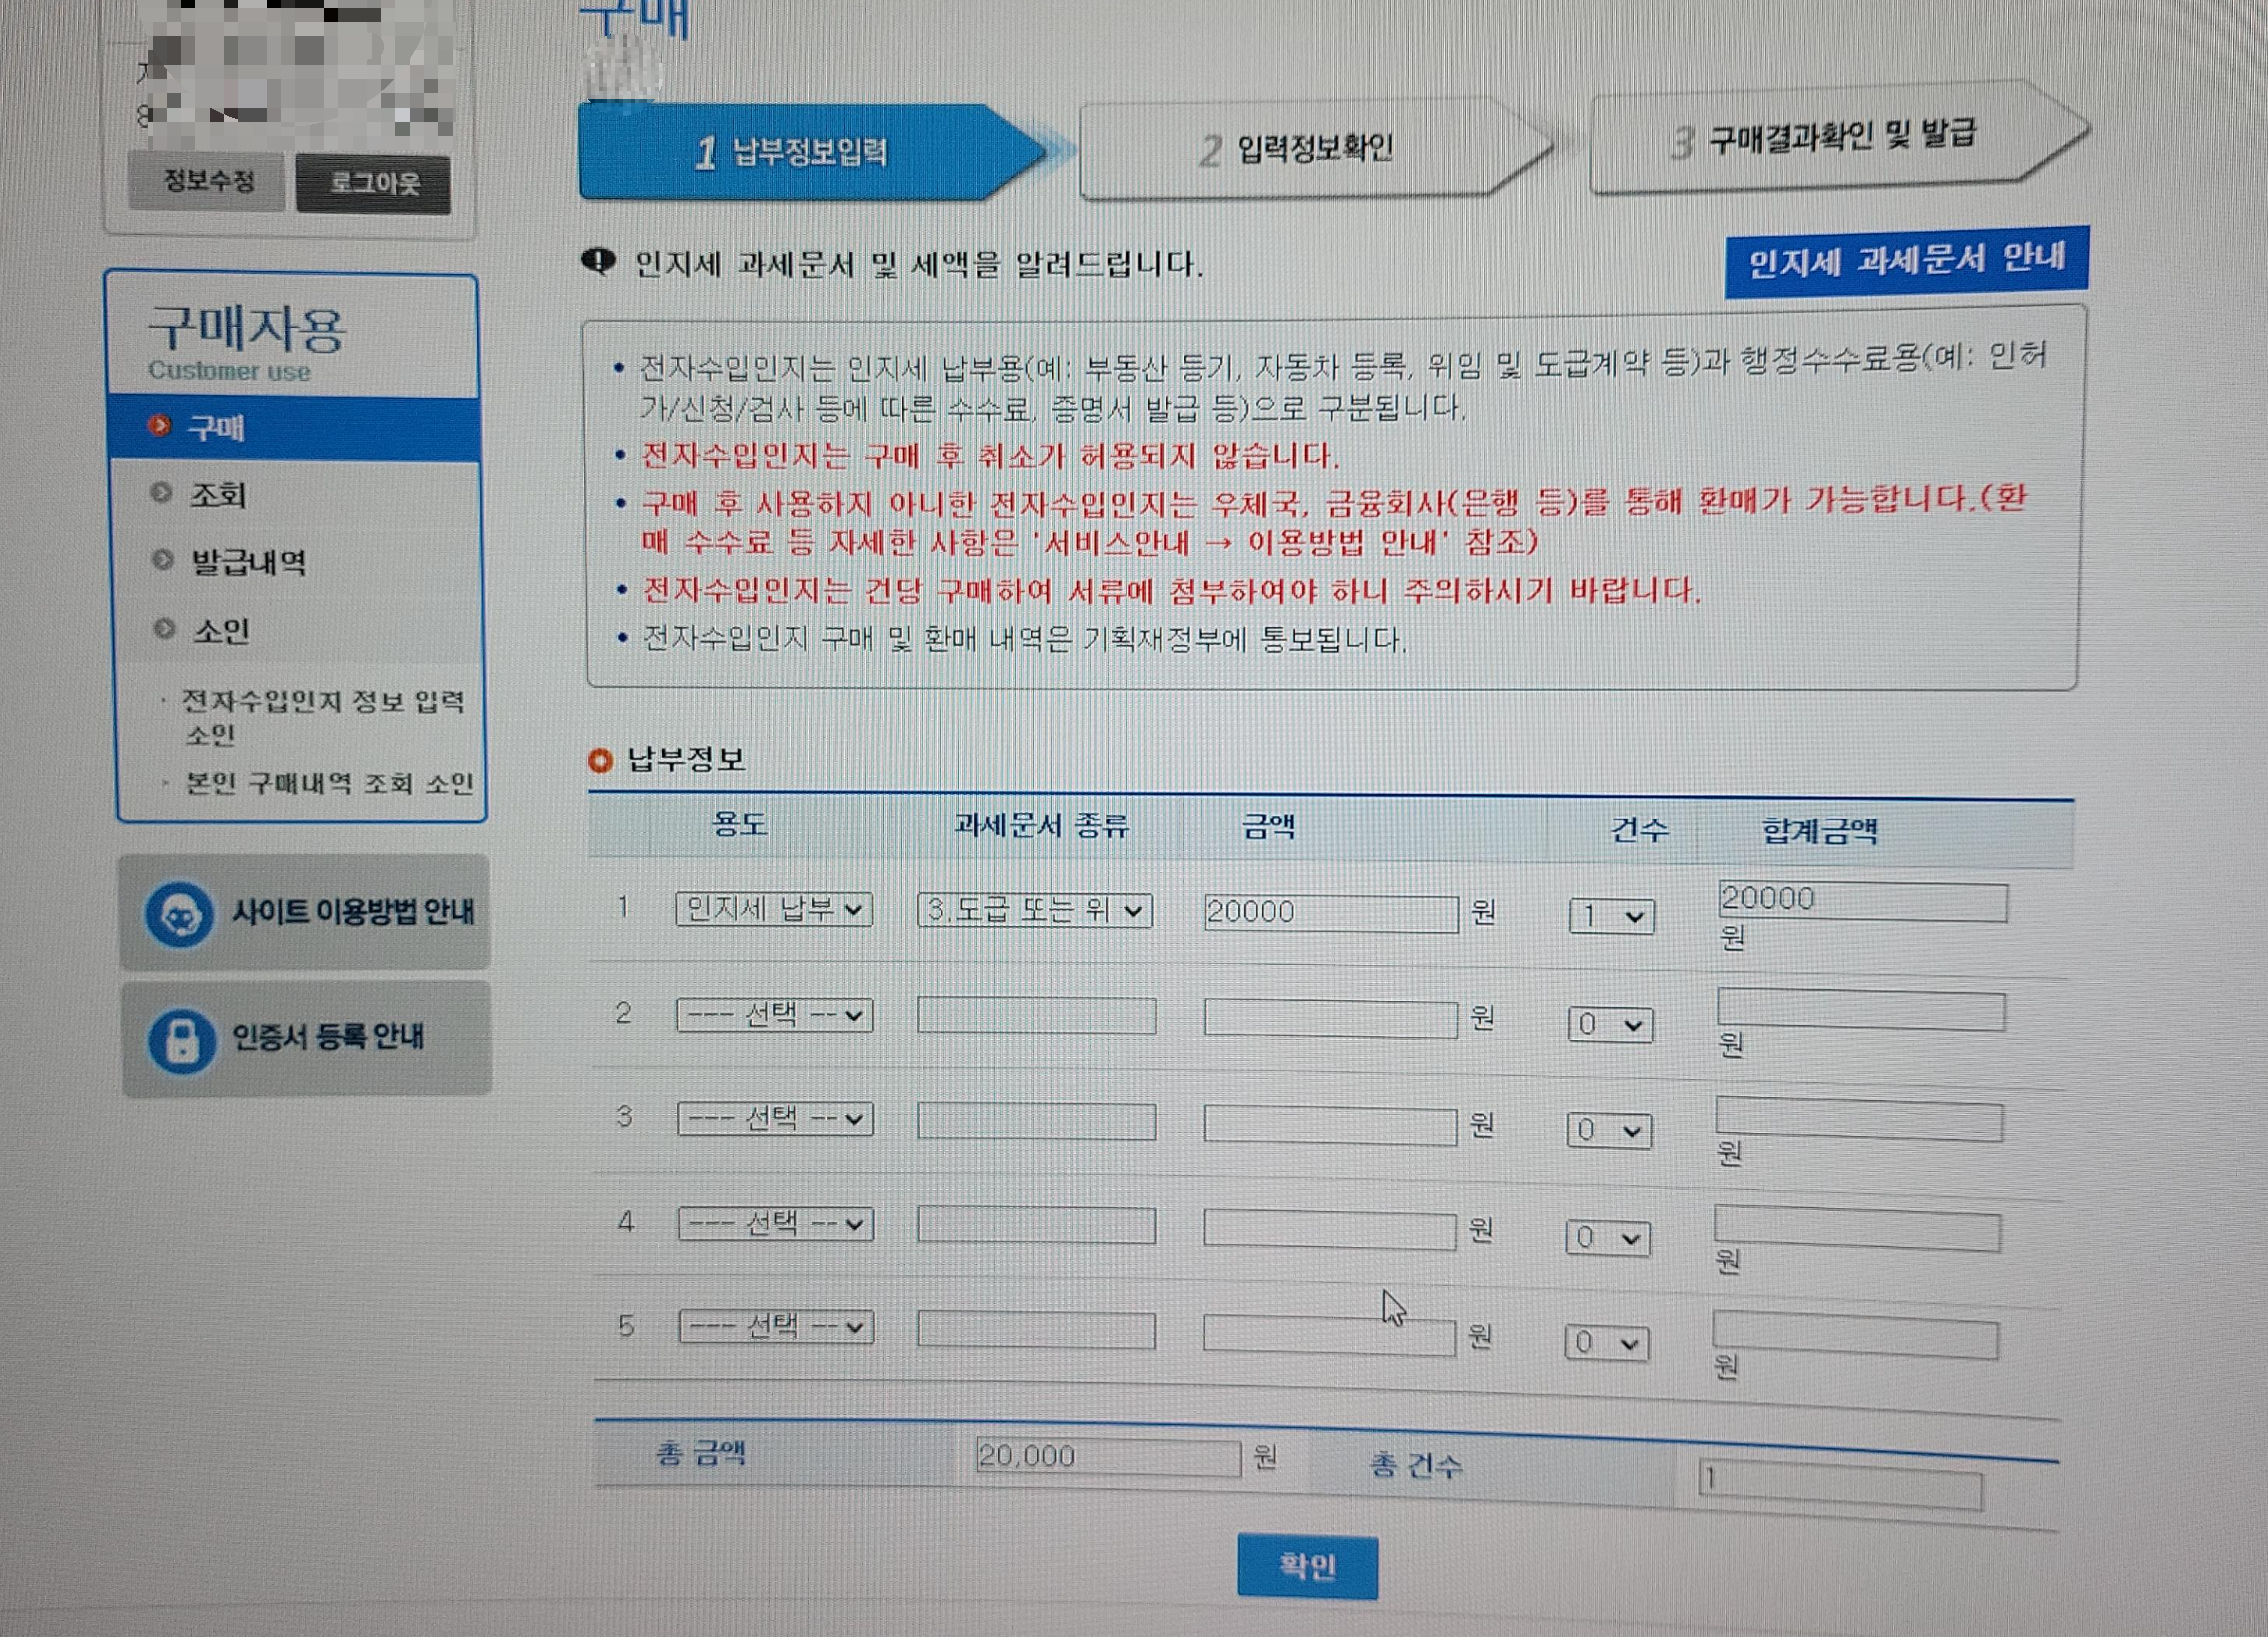Click the certificate registration guide (인증서 등록 안내) lock icon

(181, 1040)
